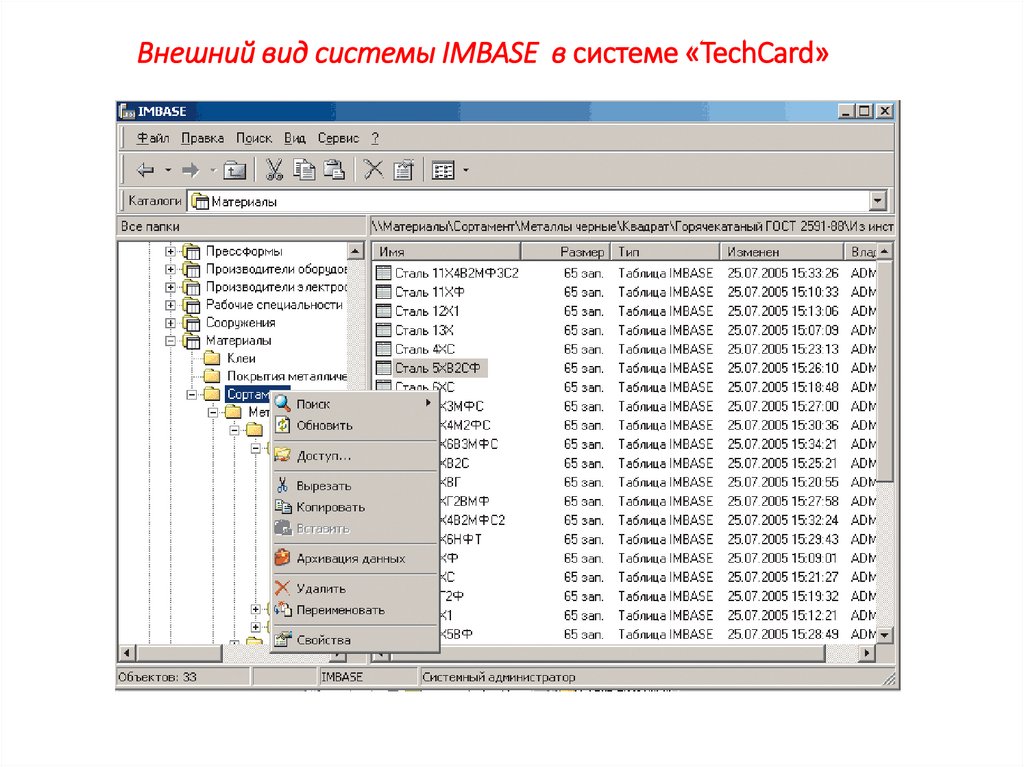Open the Поиск menu in menu bar
This screenshot has width=1024, height=767.
[253, 139]
